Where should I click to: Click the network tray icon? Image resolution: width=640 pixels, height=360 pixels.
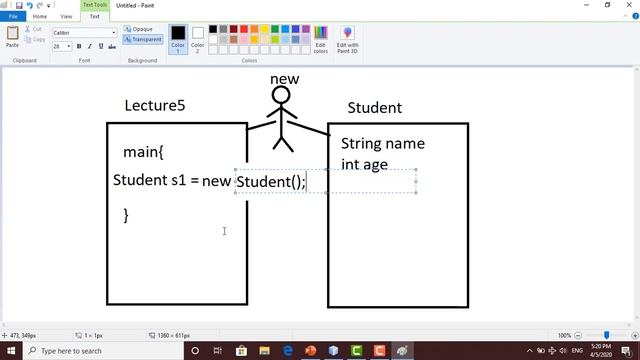552,351
